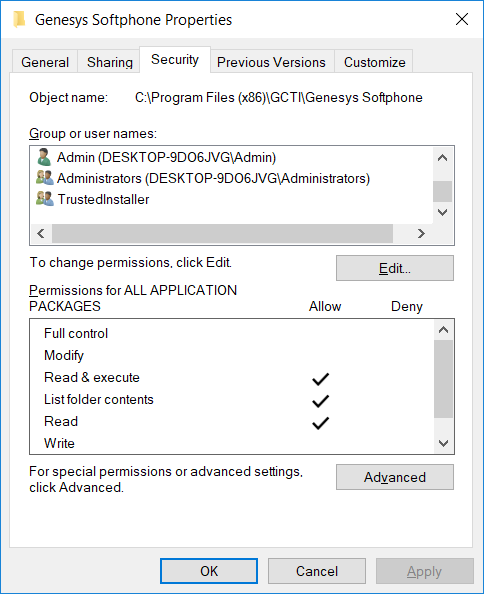This screenshot has height=594, width=484.
Task: Click the user list left scroll arrow
Action: [41, 233]
